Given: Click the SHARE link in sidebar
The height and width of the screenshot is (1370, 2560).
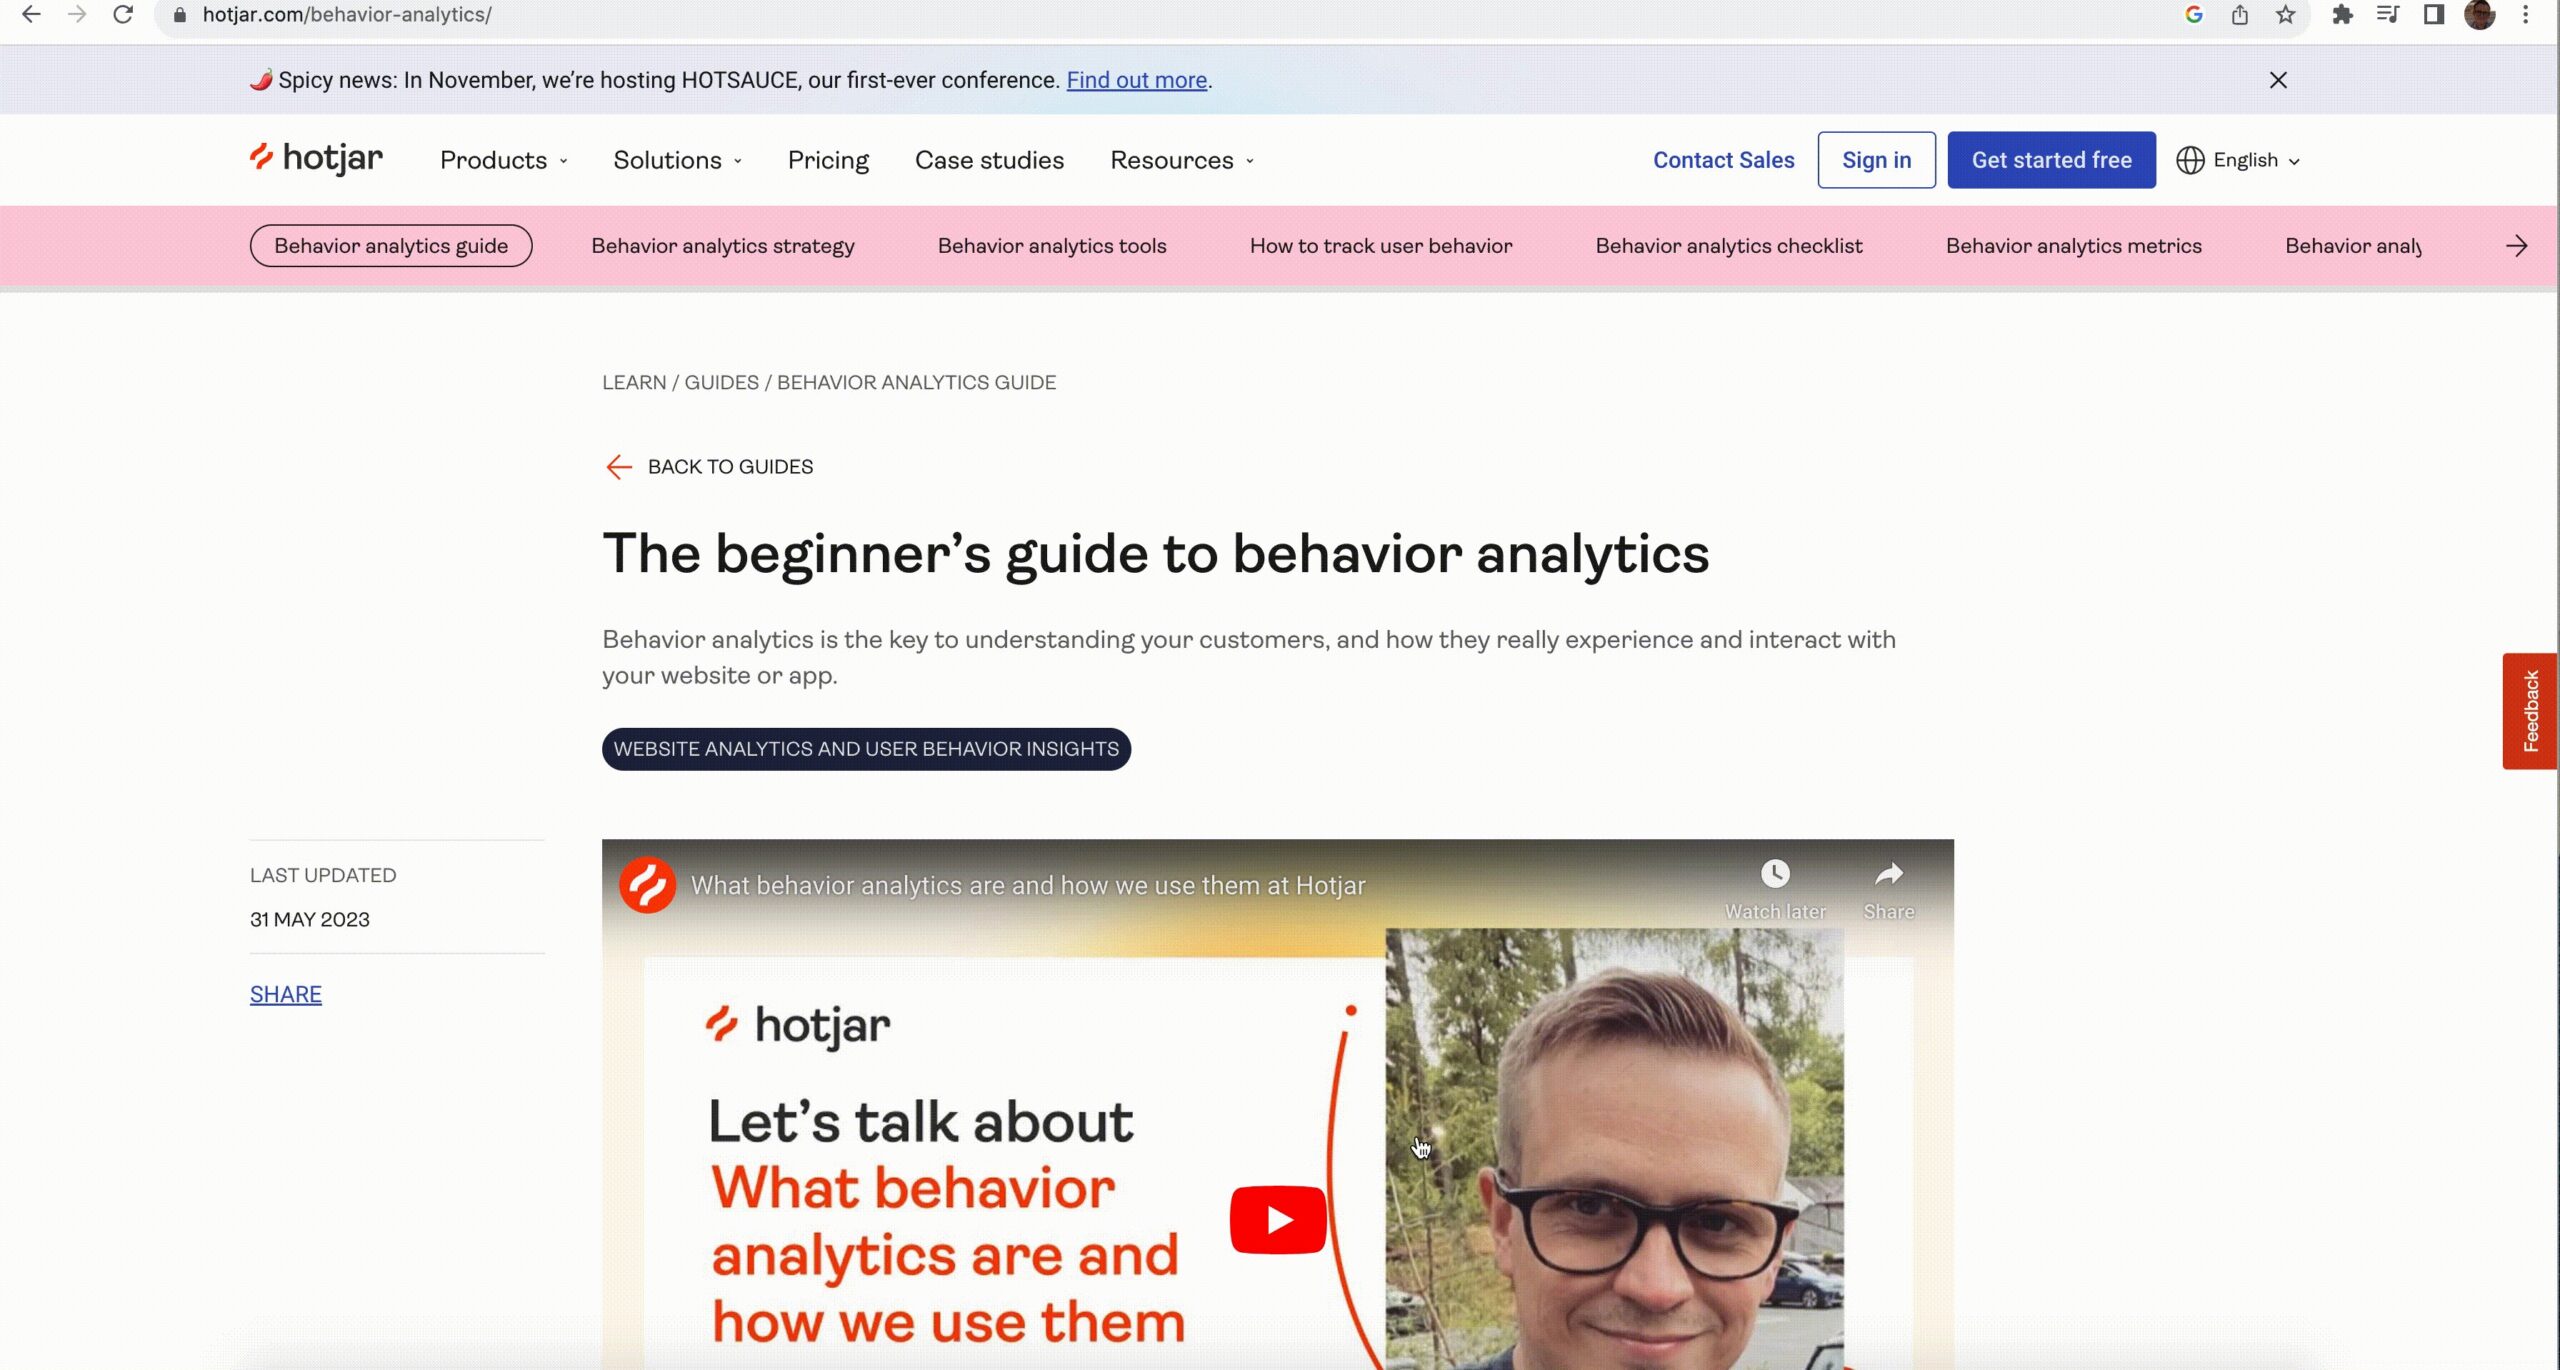Looking at the screenshot, I should pyautogui.click(x=286, y=994).
